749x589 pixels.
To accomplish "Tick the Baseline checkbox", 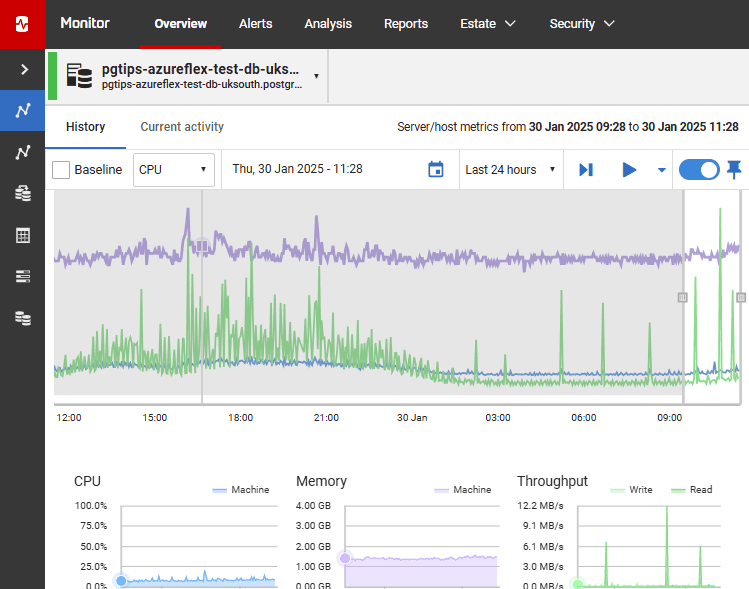I will pos(61,170).
